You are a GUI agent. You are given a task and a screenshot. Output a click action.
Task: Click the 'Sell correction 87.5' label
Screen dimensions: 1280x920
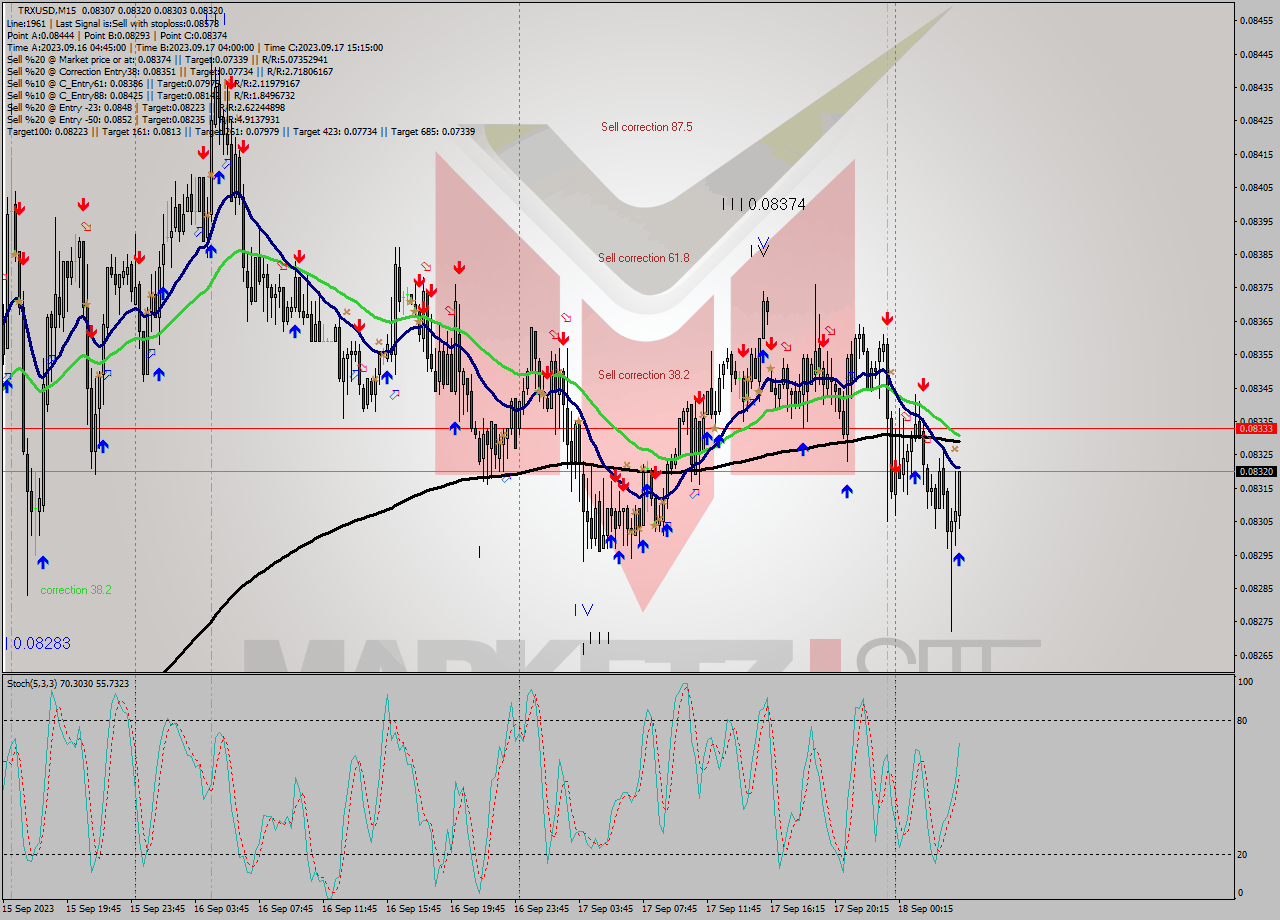pyautogui.click(x=647, y=127)
